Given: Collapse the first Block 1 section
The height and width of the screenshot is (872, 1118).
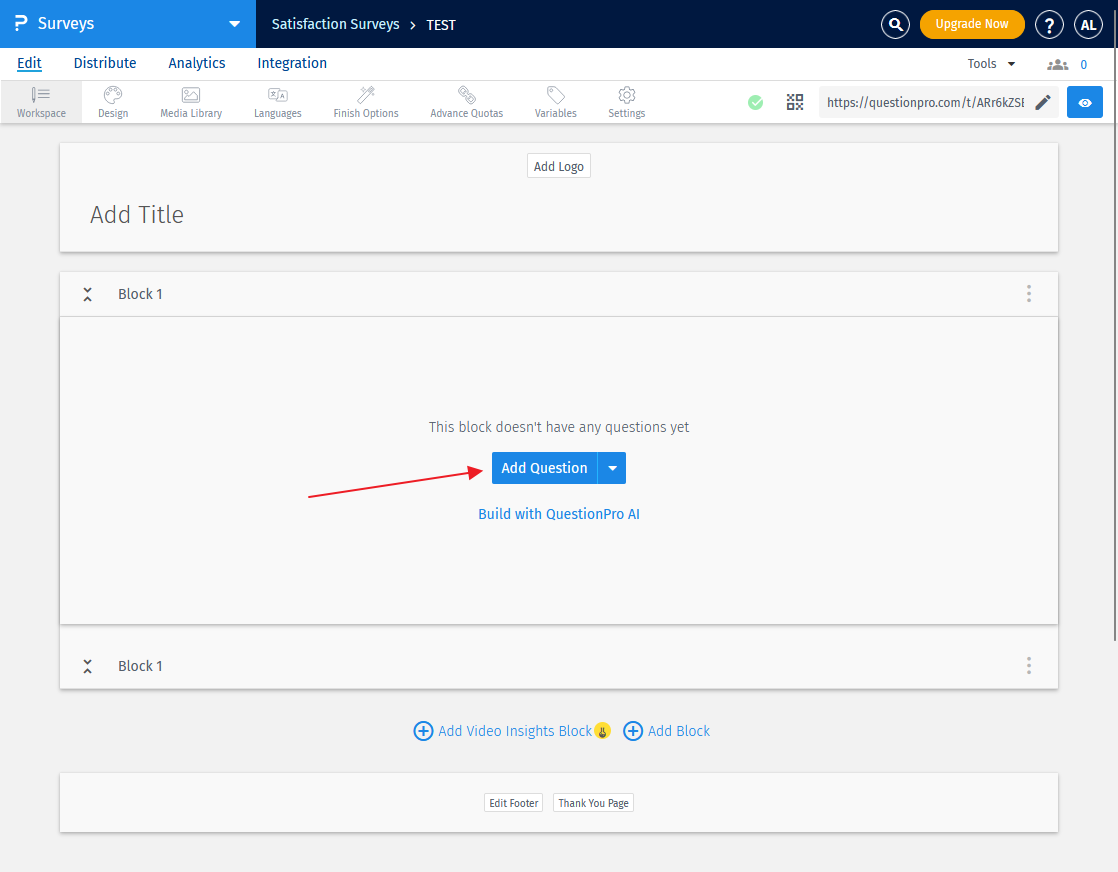Looking at the screenshot, I should [88, 294].
